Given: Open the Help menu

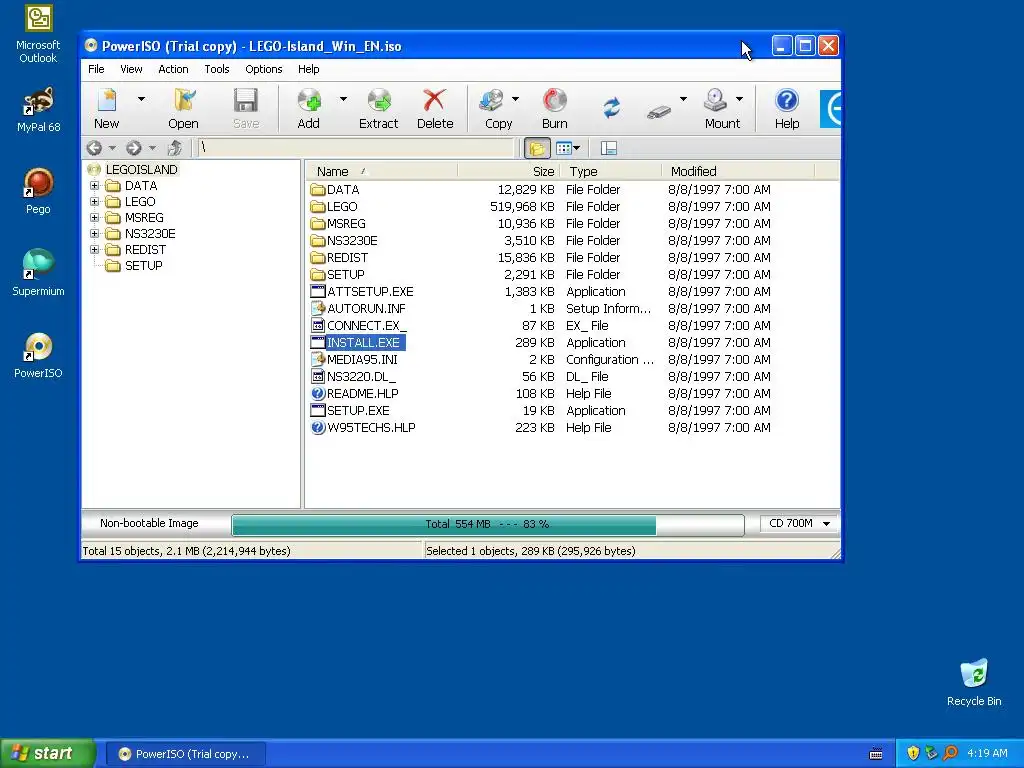Looking at the screenshot, I should click(x=309, y=69).
